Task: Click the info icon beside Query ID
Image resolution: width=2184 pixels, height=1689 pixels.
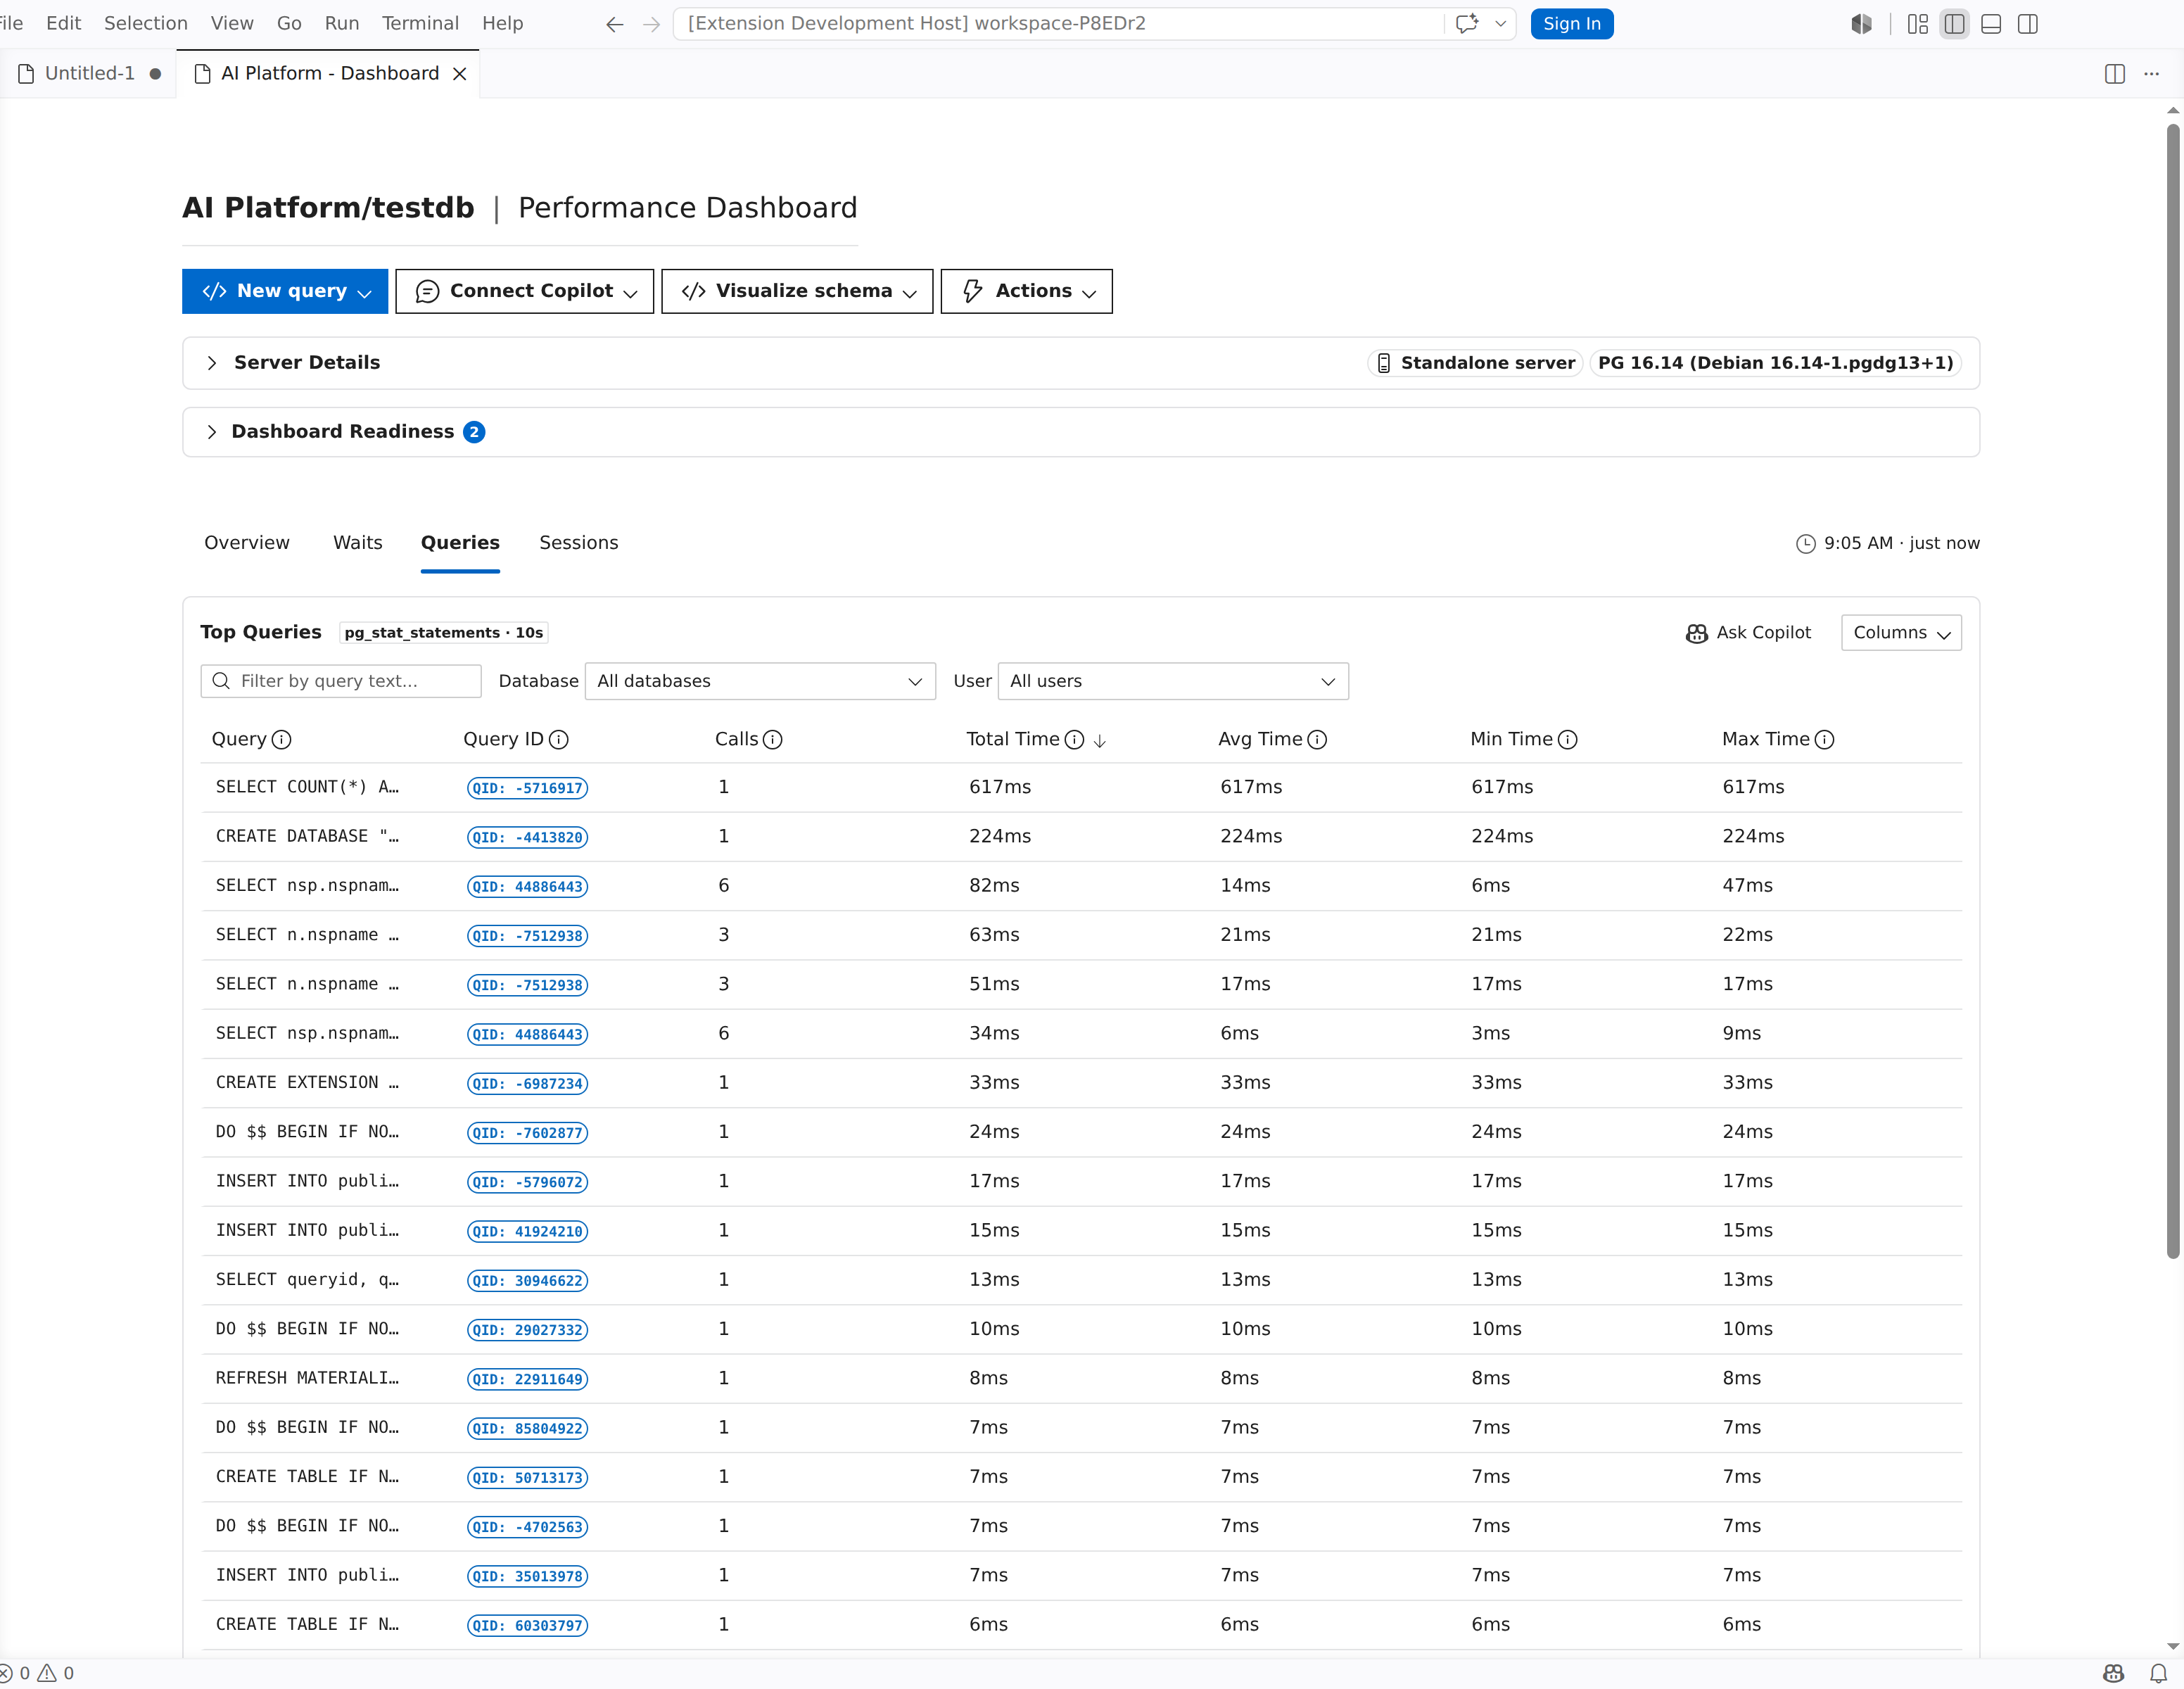Action: pyautogui.click(x=559, y=740)
